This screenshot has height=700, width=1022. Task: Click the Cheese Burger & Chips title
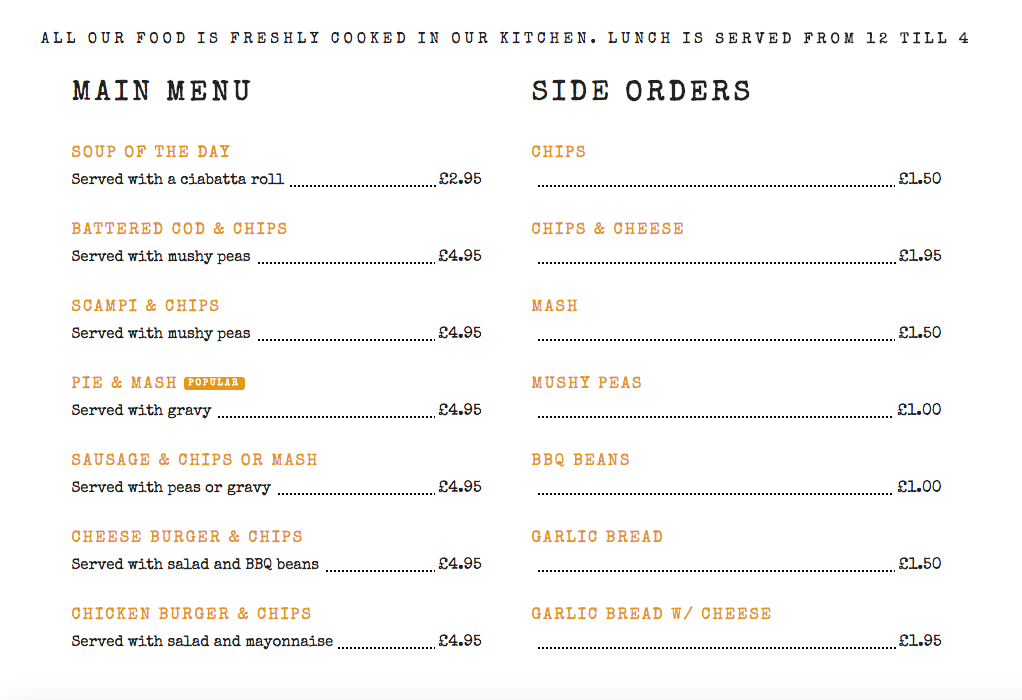tap(187, 537)
